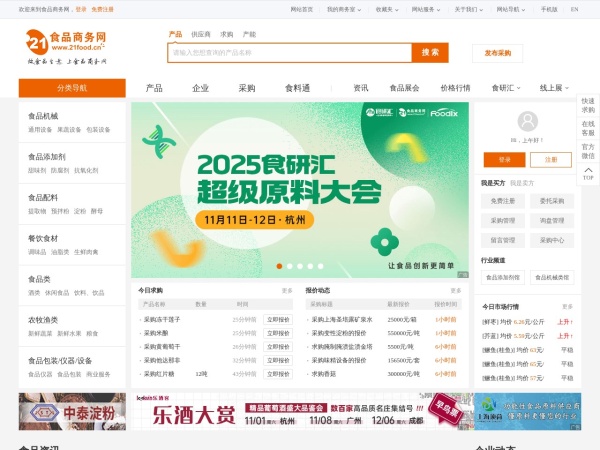Select the 产能 search tab
The width and height of the screenshot is (600, 450).
(249, 34)
